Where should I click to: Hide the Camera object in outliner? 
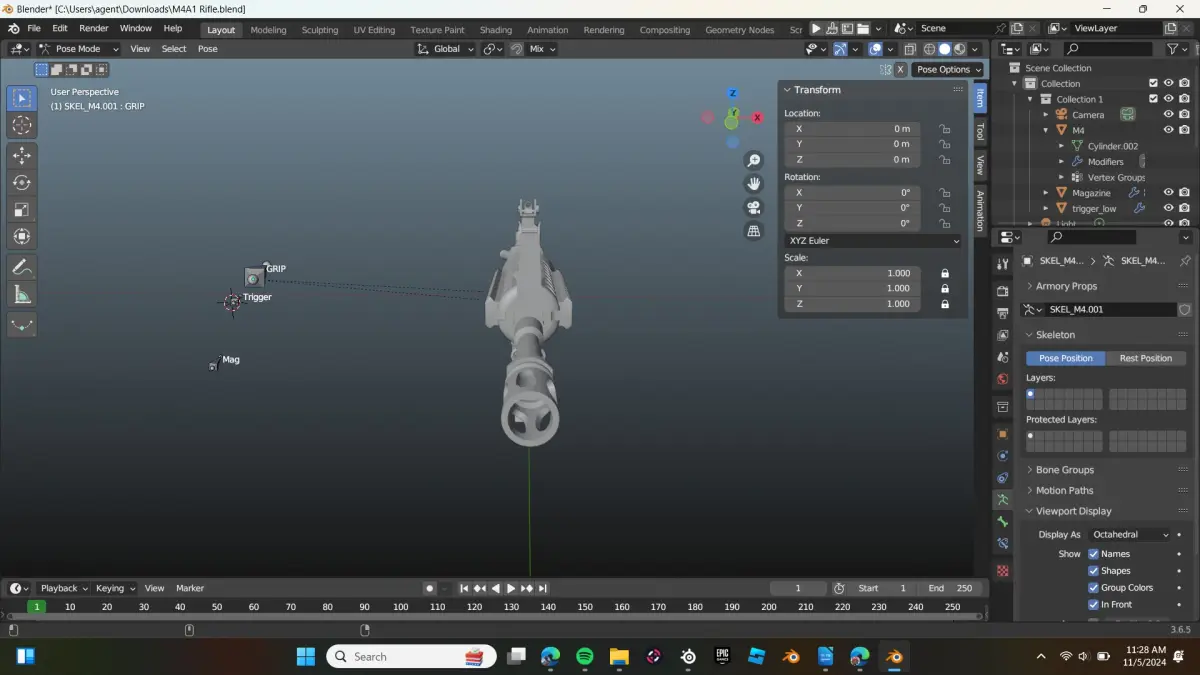[x=1168, y=114]
